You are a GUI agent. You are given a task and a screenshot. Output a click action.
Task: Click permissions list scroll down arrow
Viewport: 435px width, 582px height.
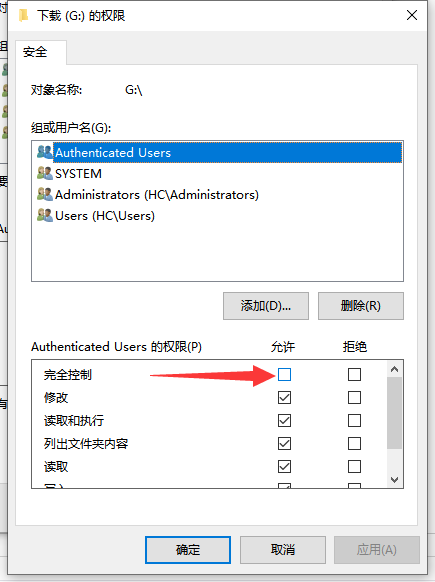(x=395, y=480)
